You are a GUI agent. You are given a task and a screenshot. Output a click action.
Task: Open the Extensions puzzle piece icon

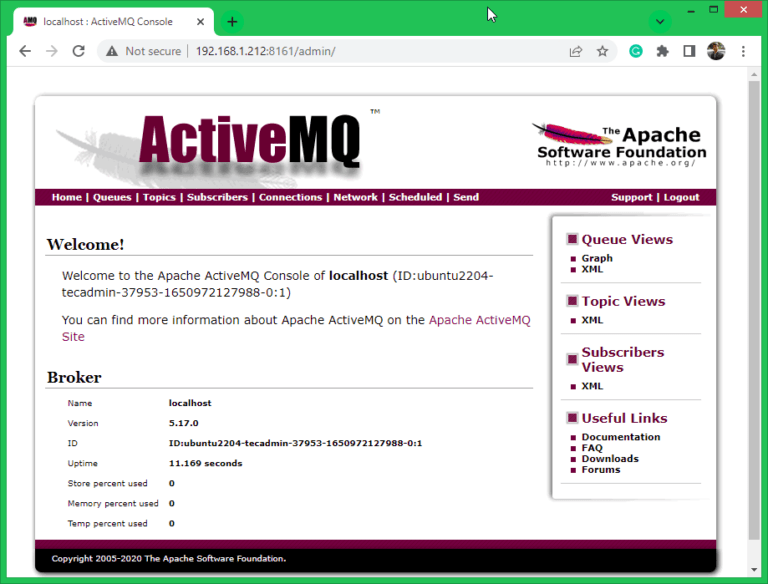point(662,51)
